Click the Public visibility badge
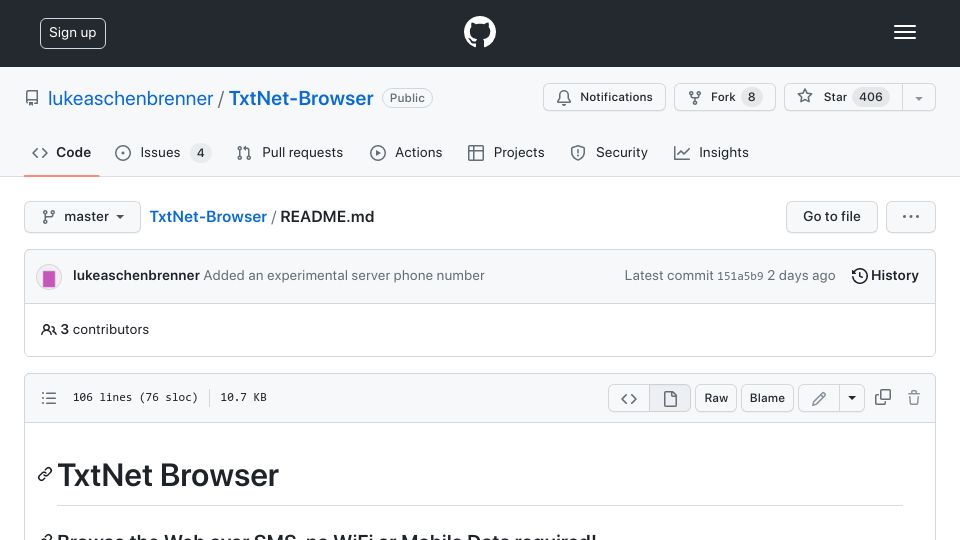The height and width of the screenshot is (540, 960). coord(407,98)
